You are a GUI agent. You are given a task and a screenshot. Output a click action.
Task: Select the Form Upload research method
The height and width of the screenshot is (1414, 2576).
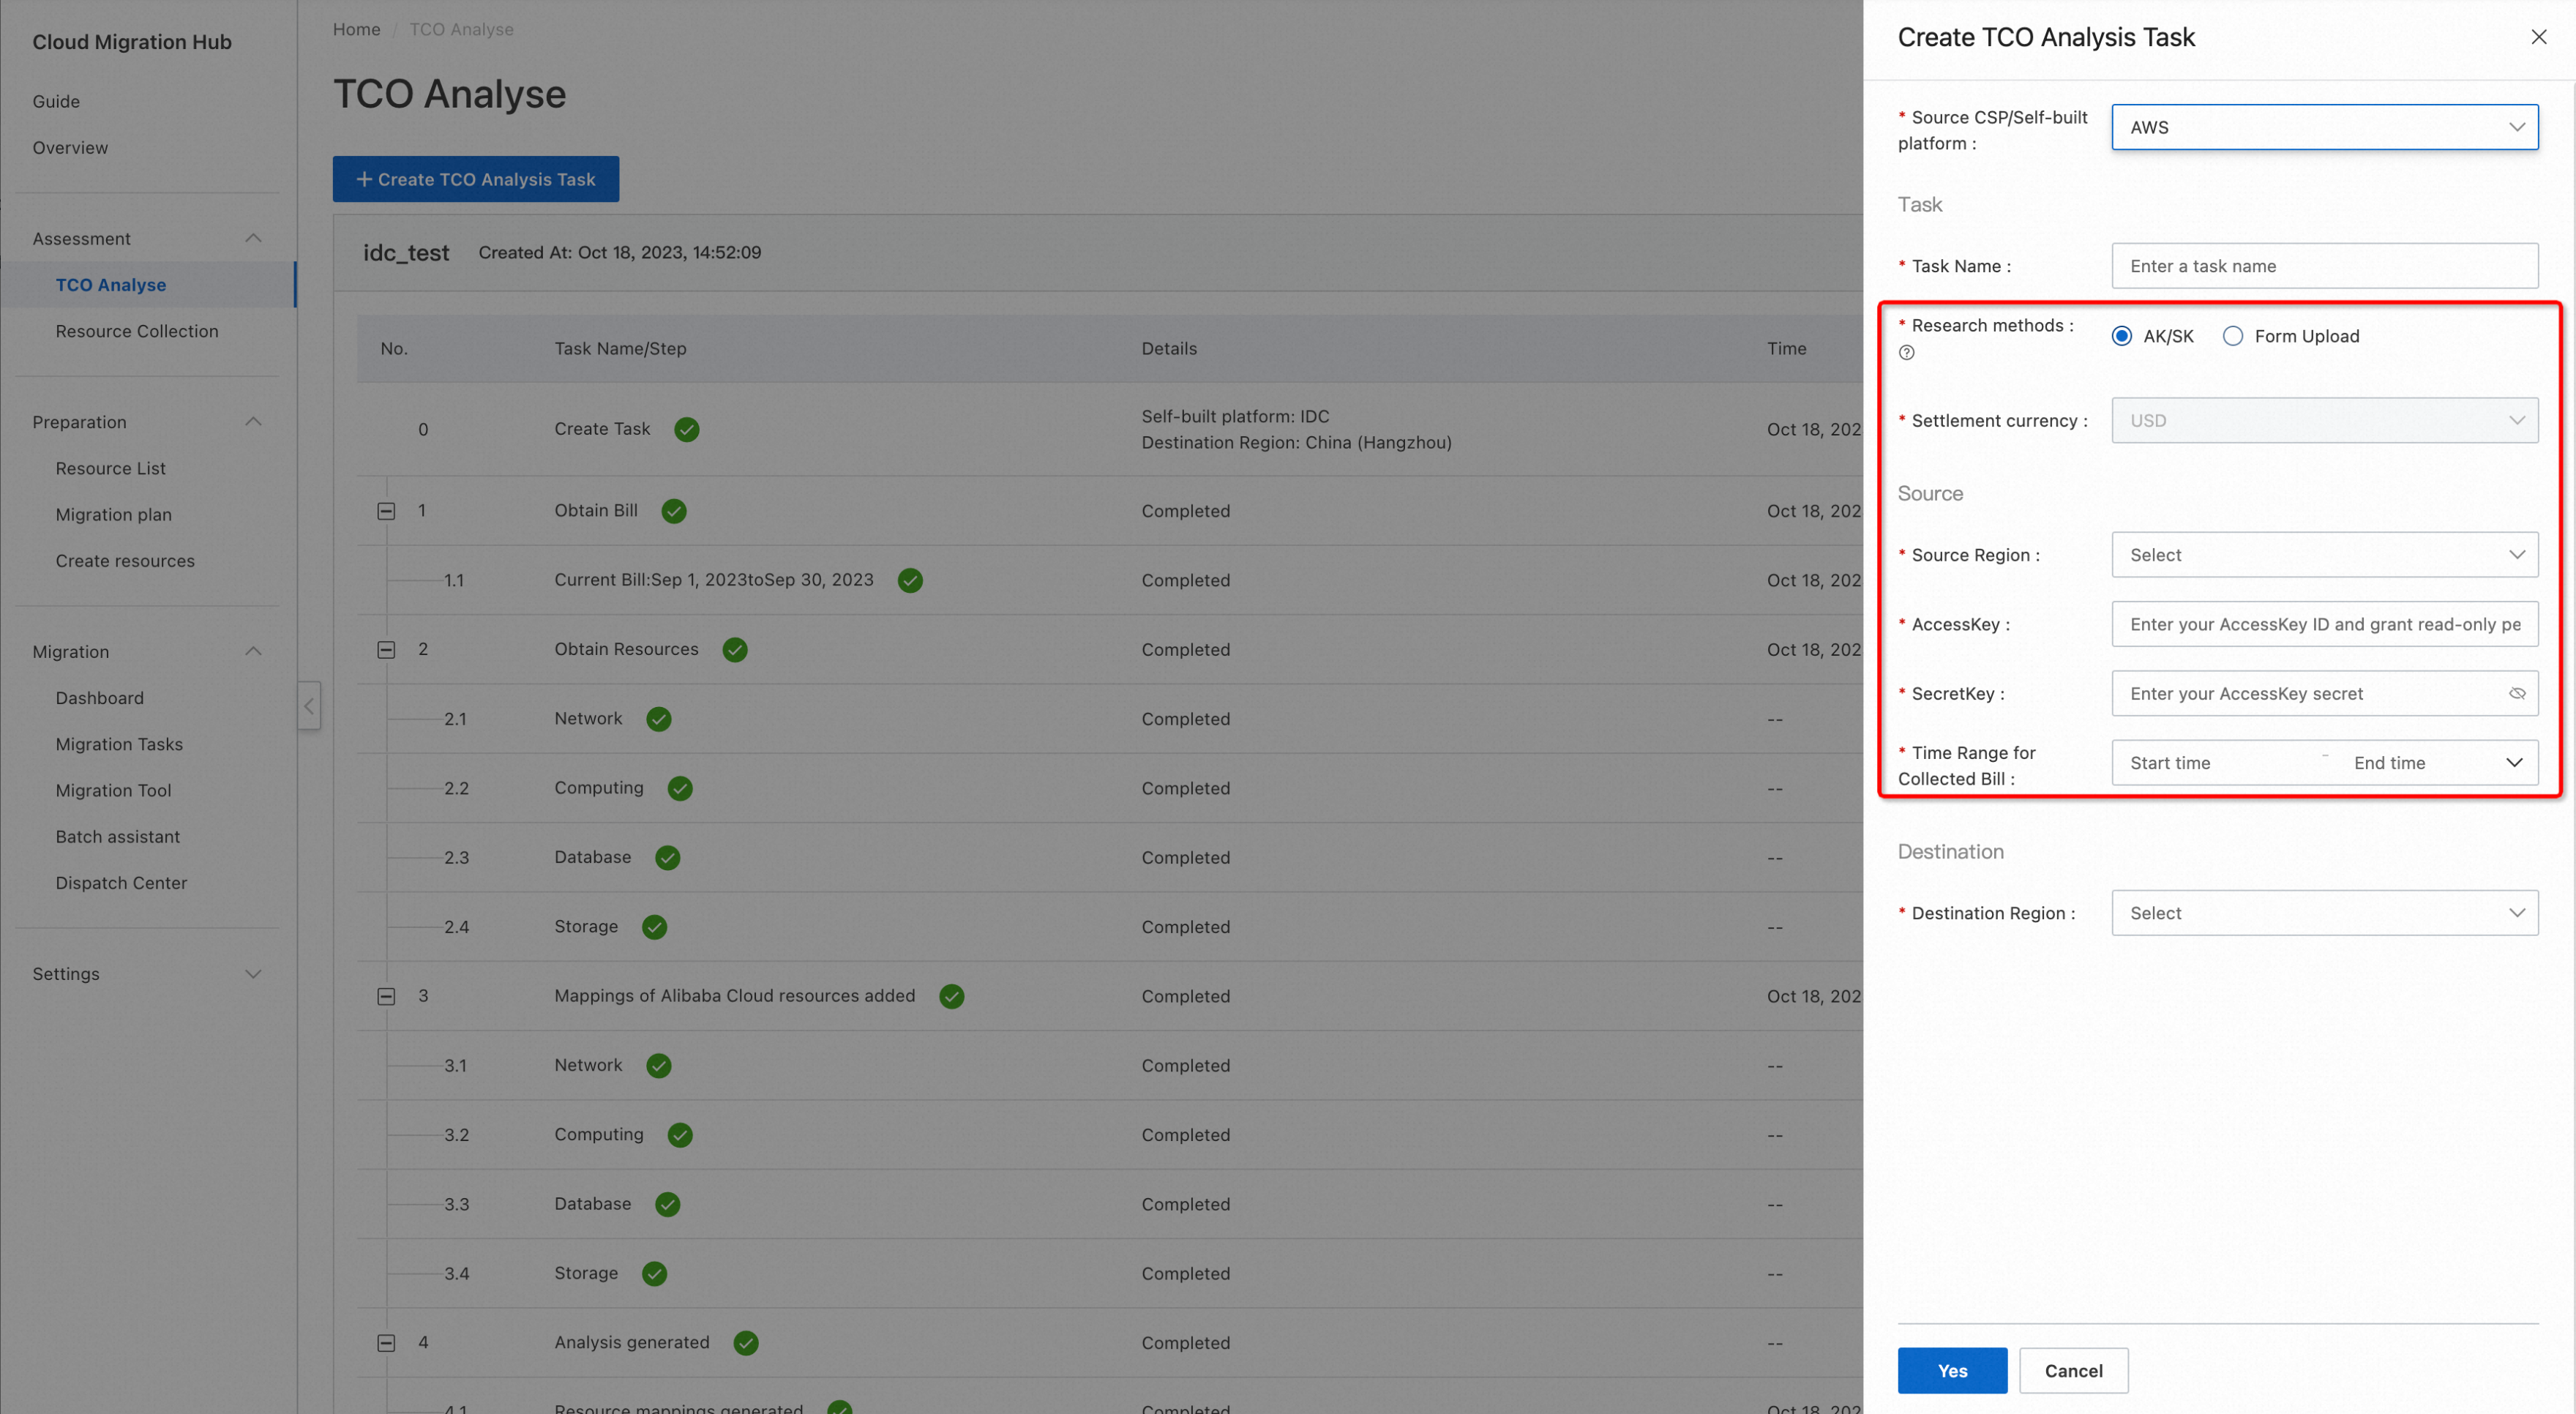(2232, 336)
